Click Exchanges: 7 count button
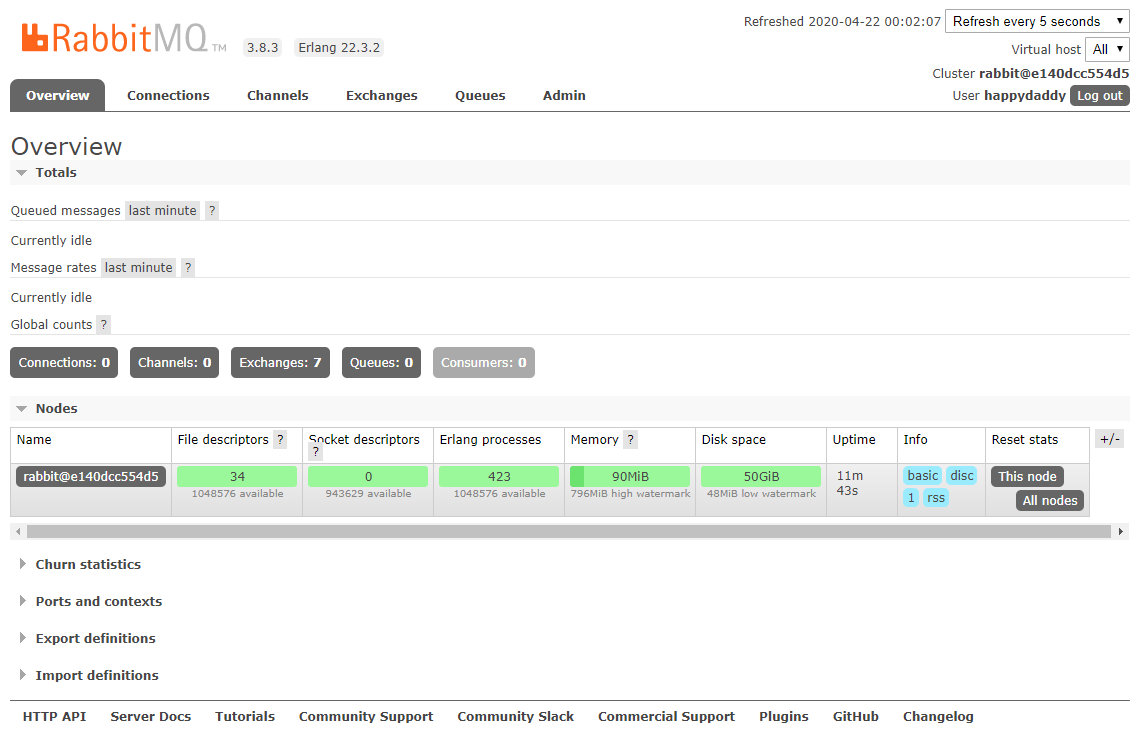1138x733 pixels. (280, 362)
